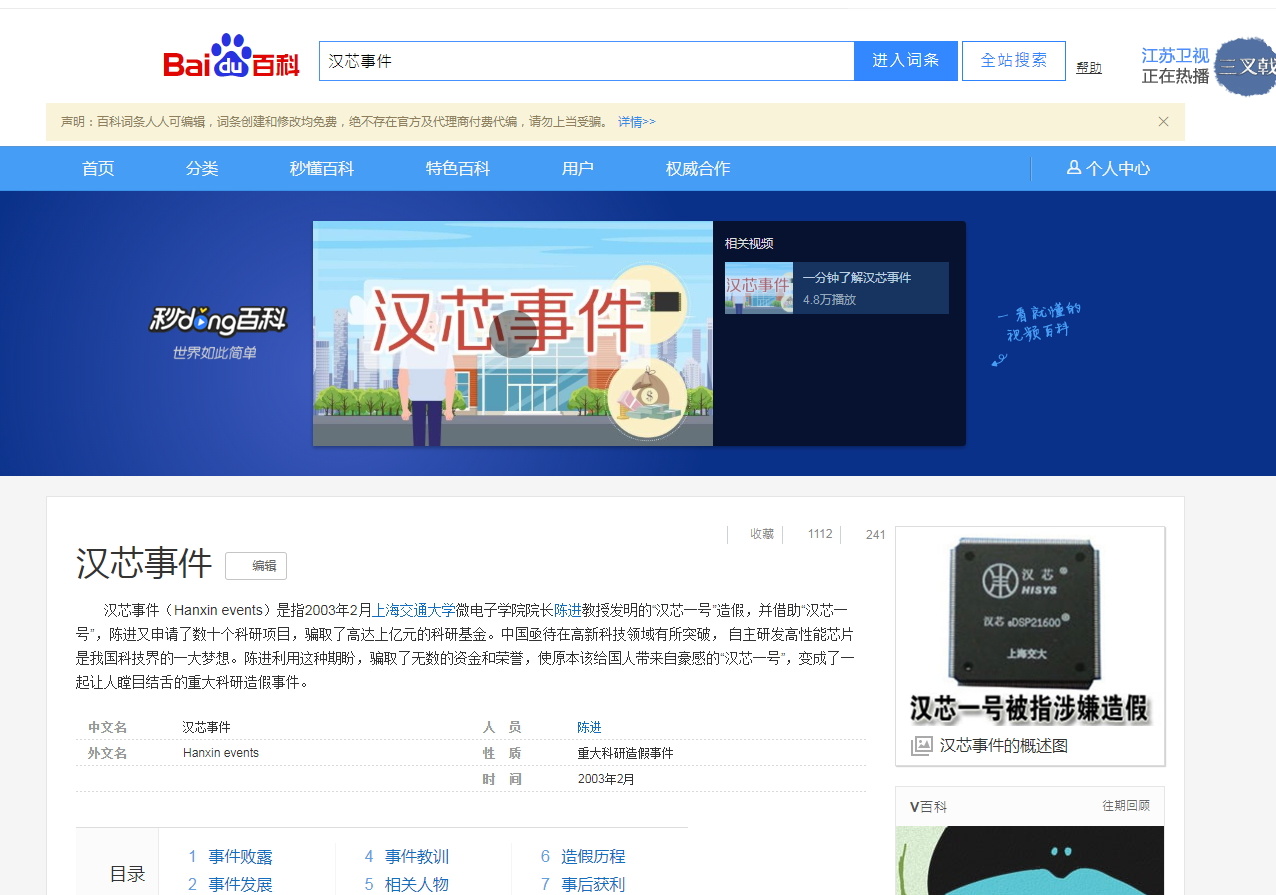
Task: Click the 收藏 favorite button
Action: coord(762,534)
